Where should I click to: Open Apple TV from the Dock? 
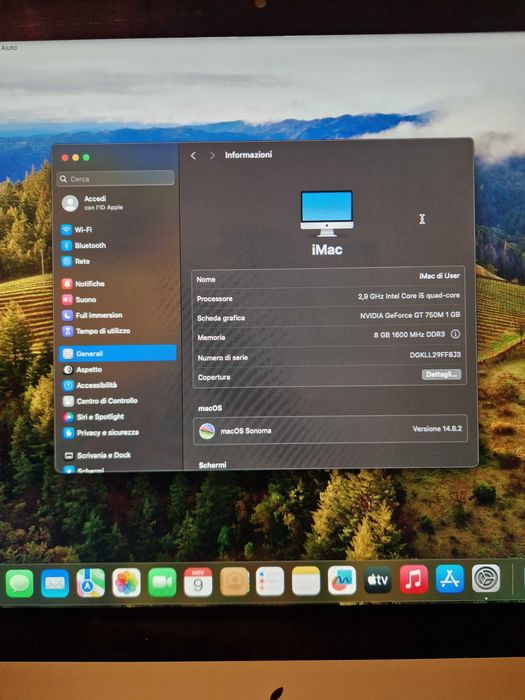(378, 580)
